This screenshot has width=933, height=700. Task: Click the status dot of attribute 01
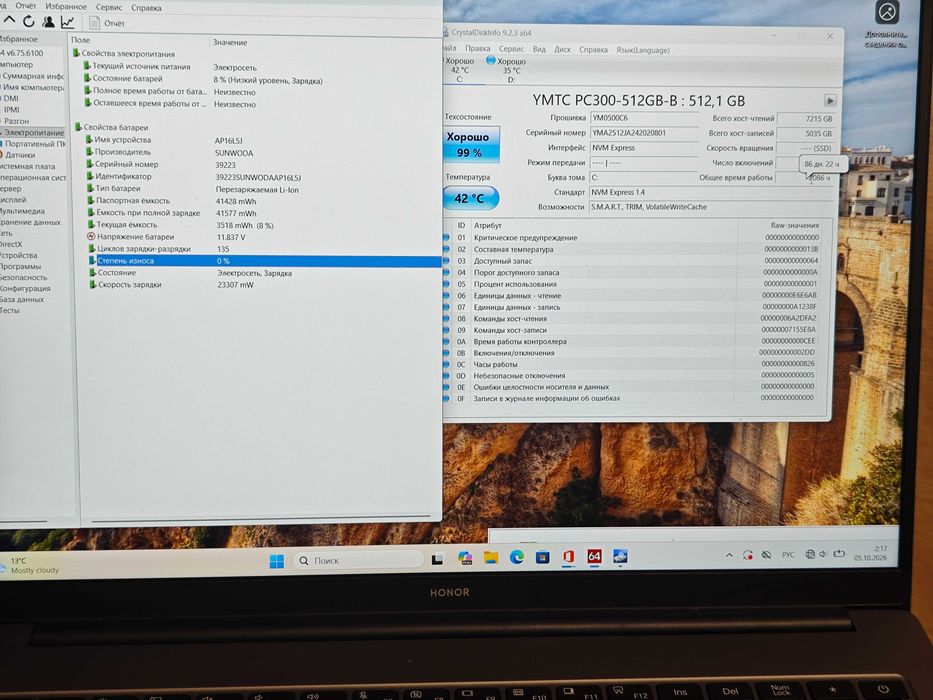pos(447,238)
